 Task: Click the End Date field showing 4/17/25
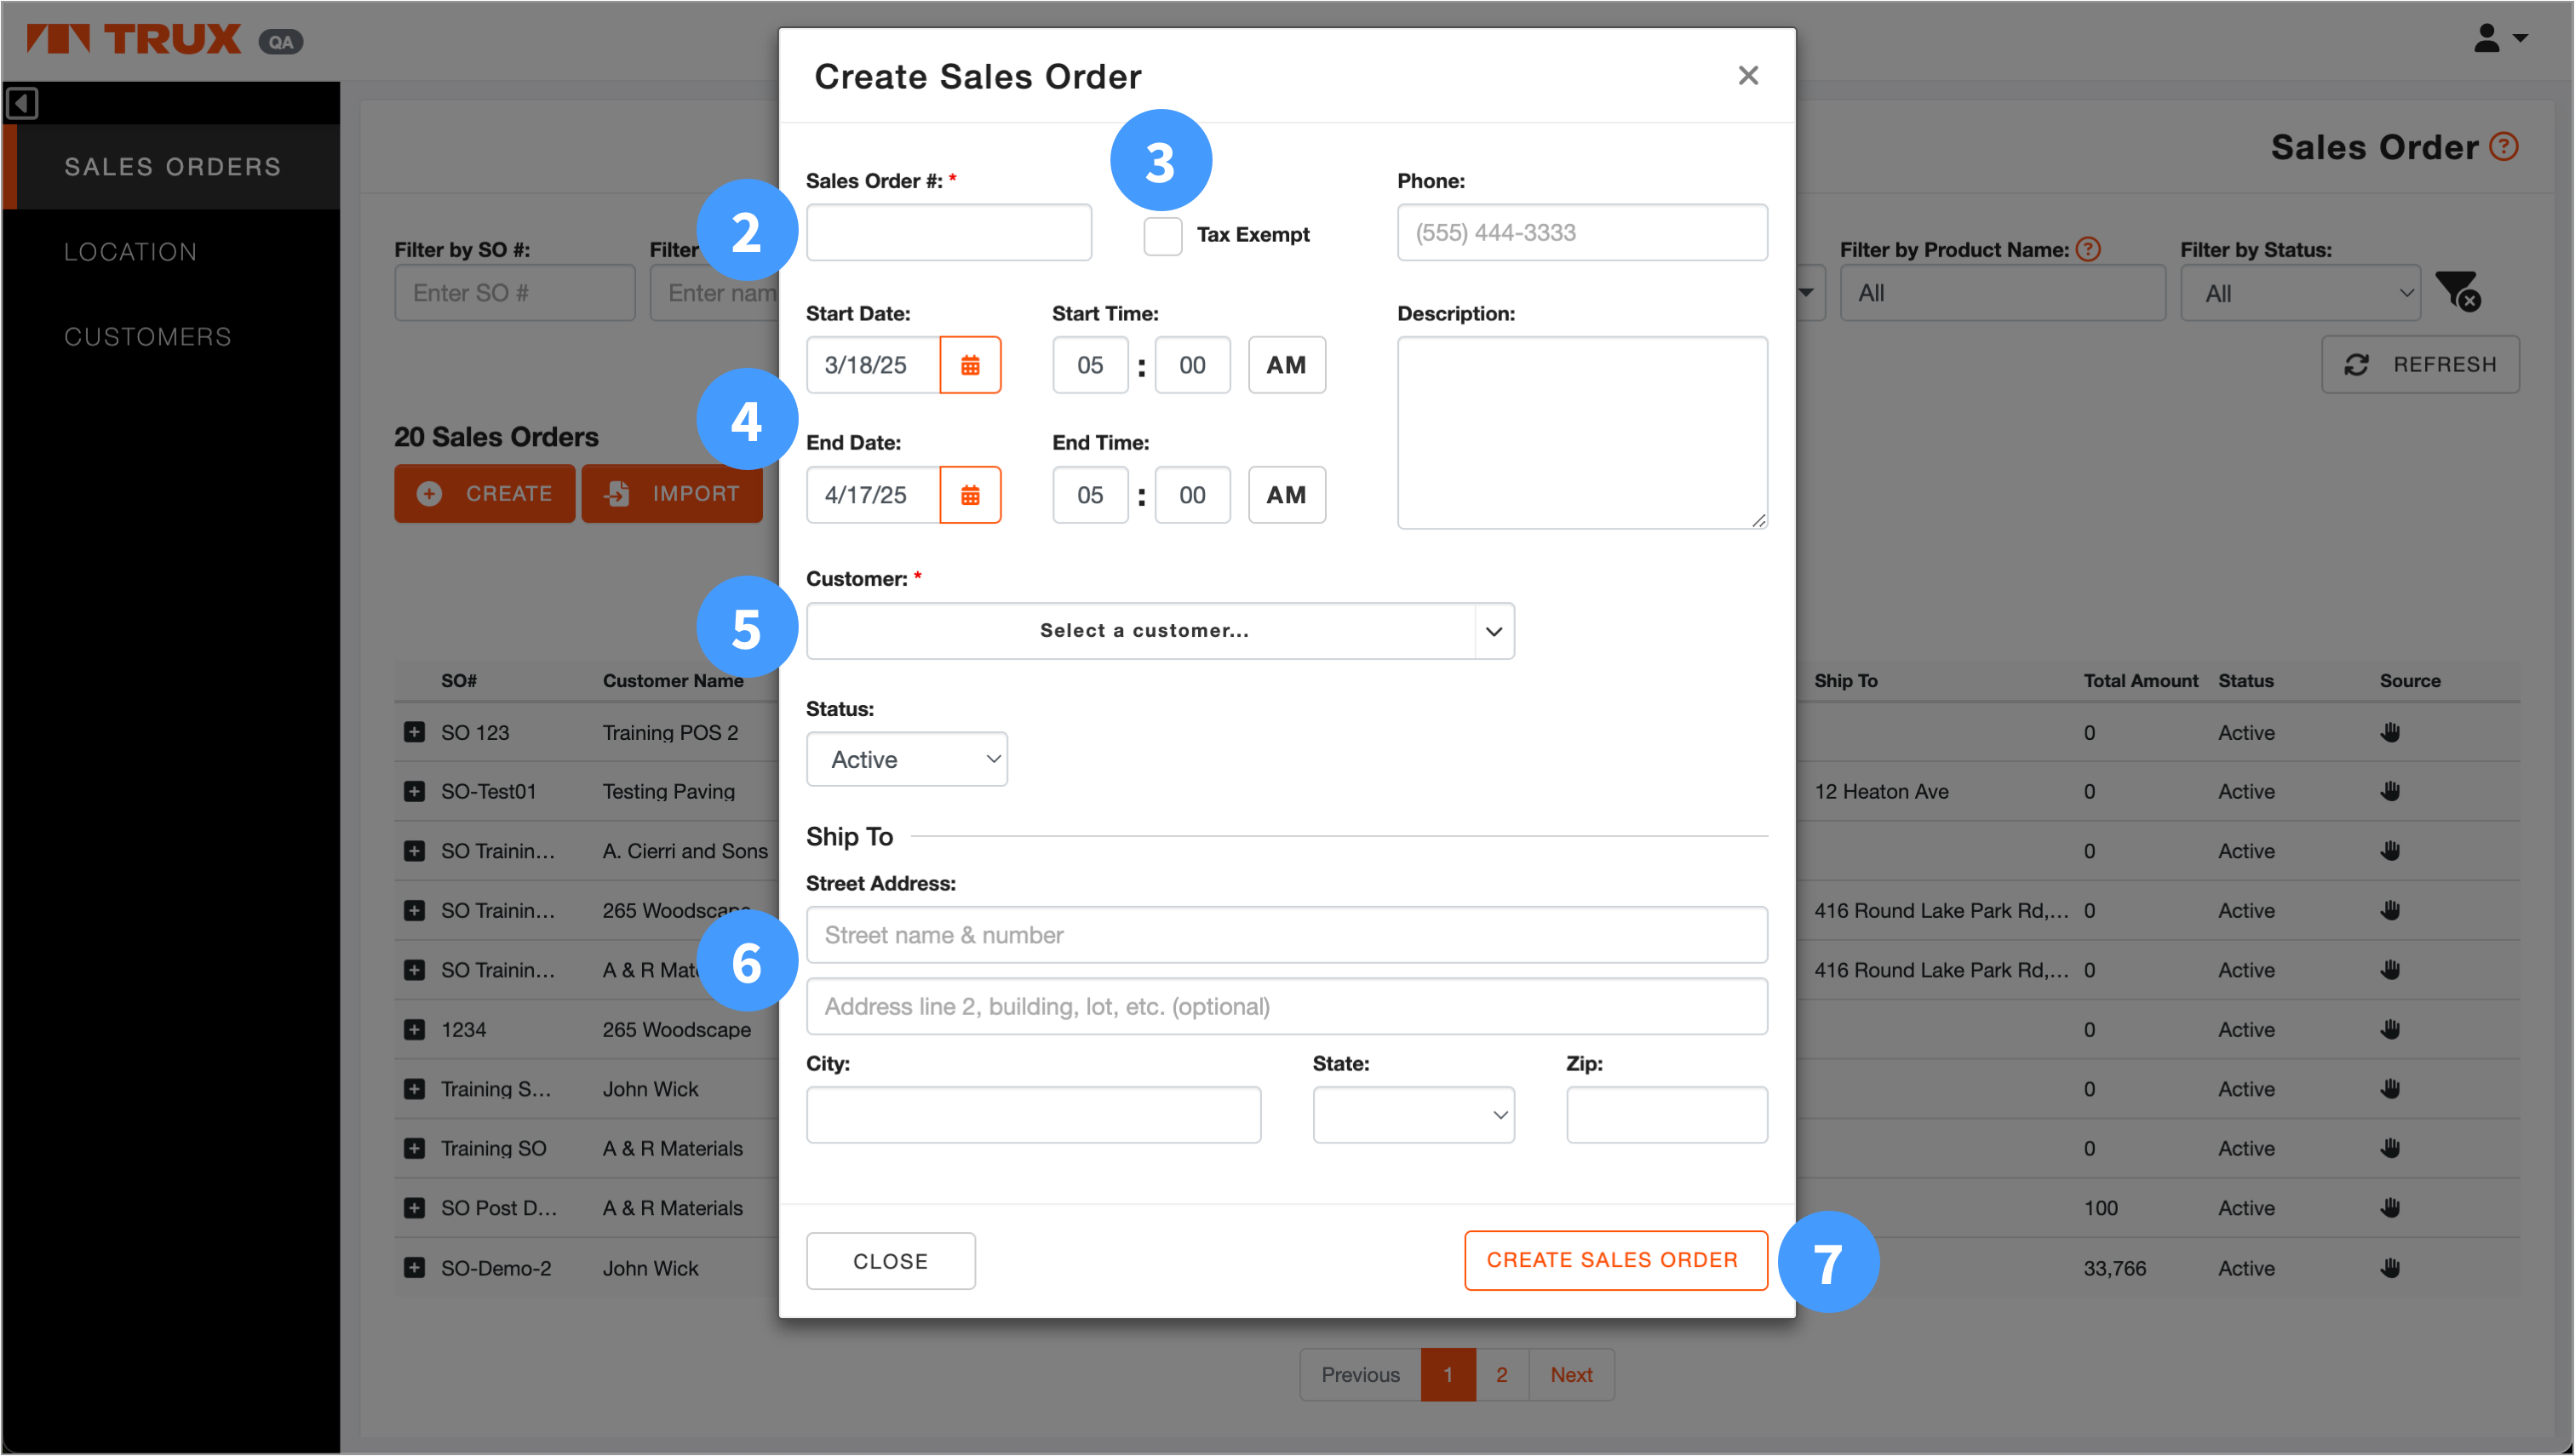(x=873, y=495)
